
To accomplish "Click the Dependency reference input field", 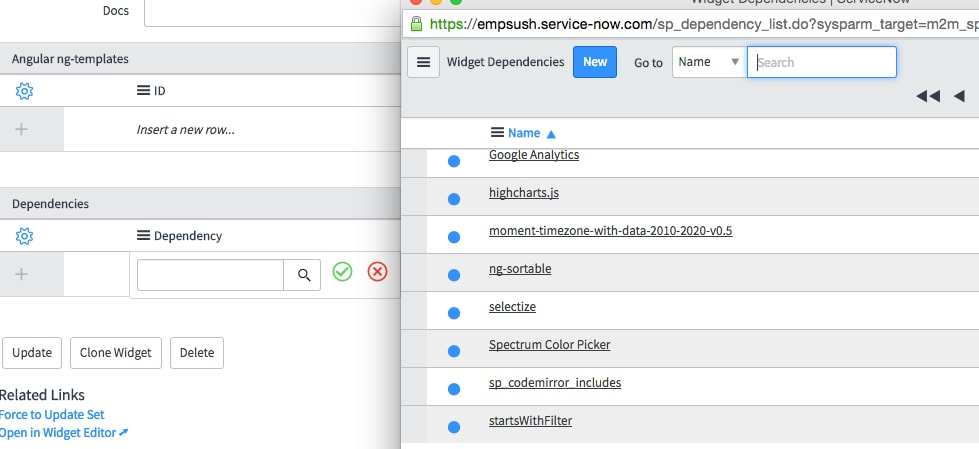I will click(x=210, y=275).
